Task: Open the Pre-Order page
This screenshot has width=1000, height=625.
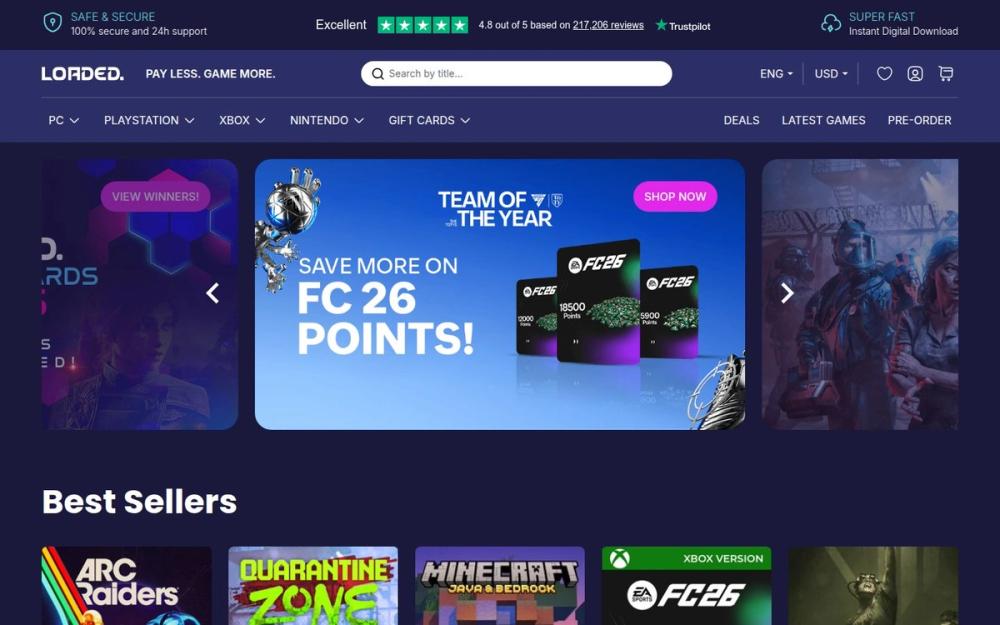Action: (919, 121)
